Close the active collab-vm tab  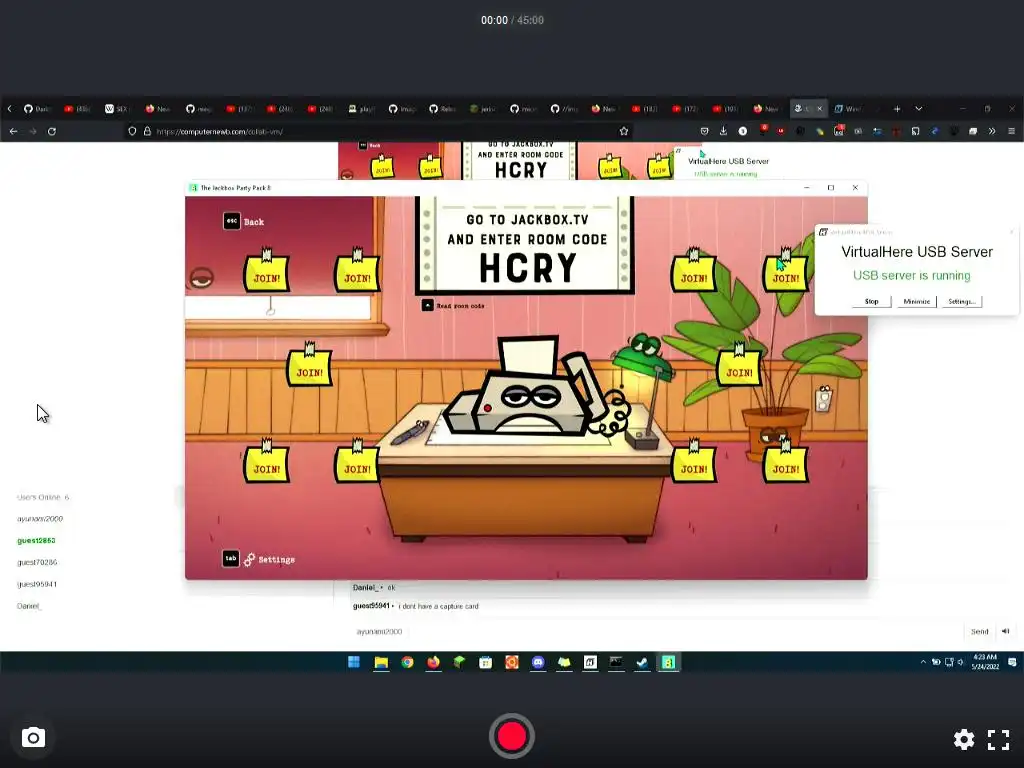click(820, 109)
